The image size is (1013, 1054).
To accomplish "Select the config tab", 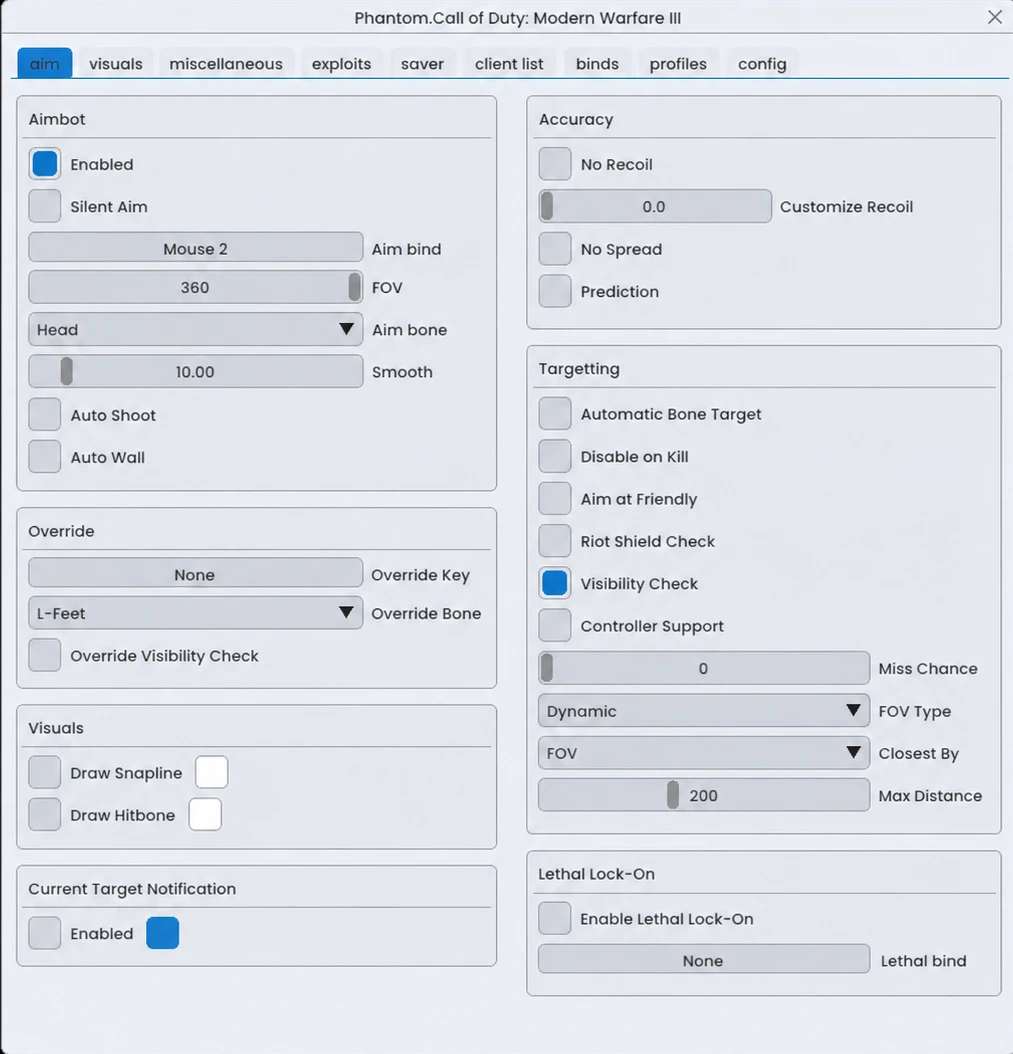I will pos(762,64).
